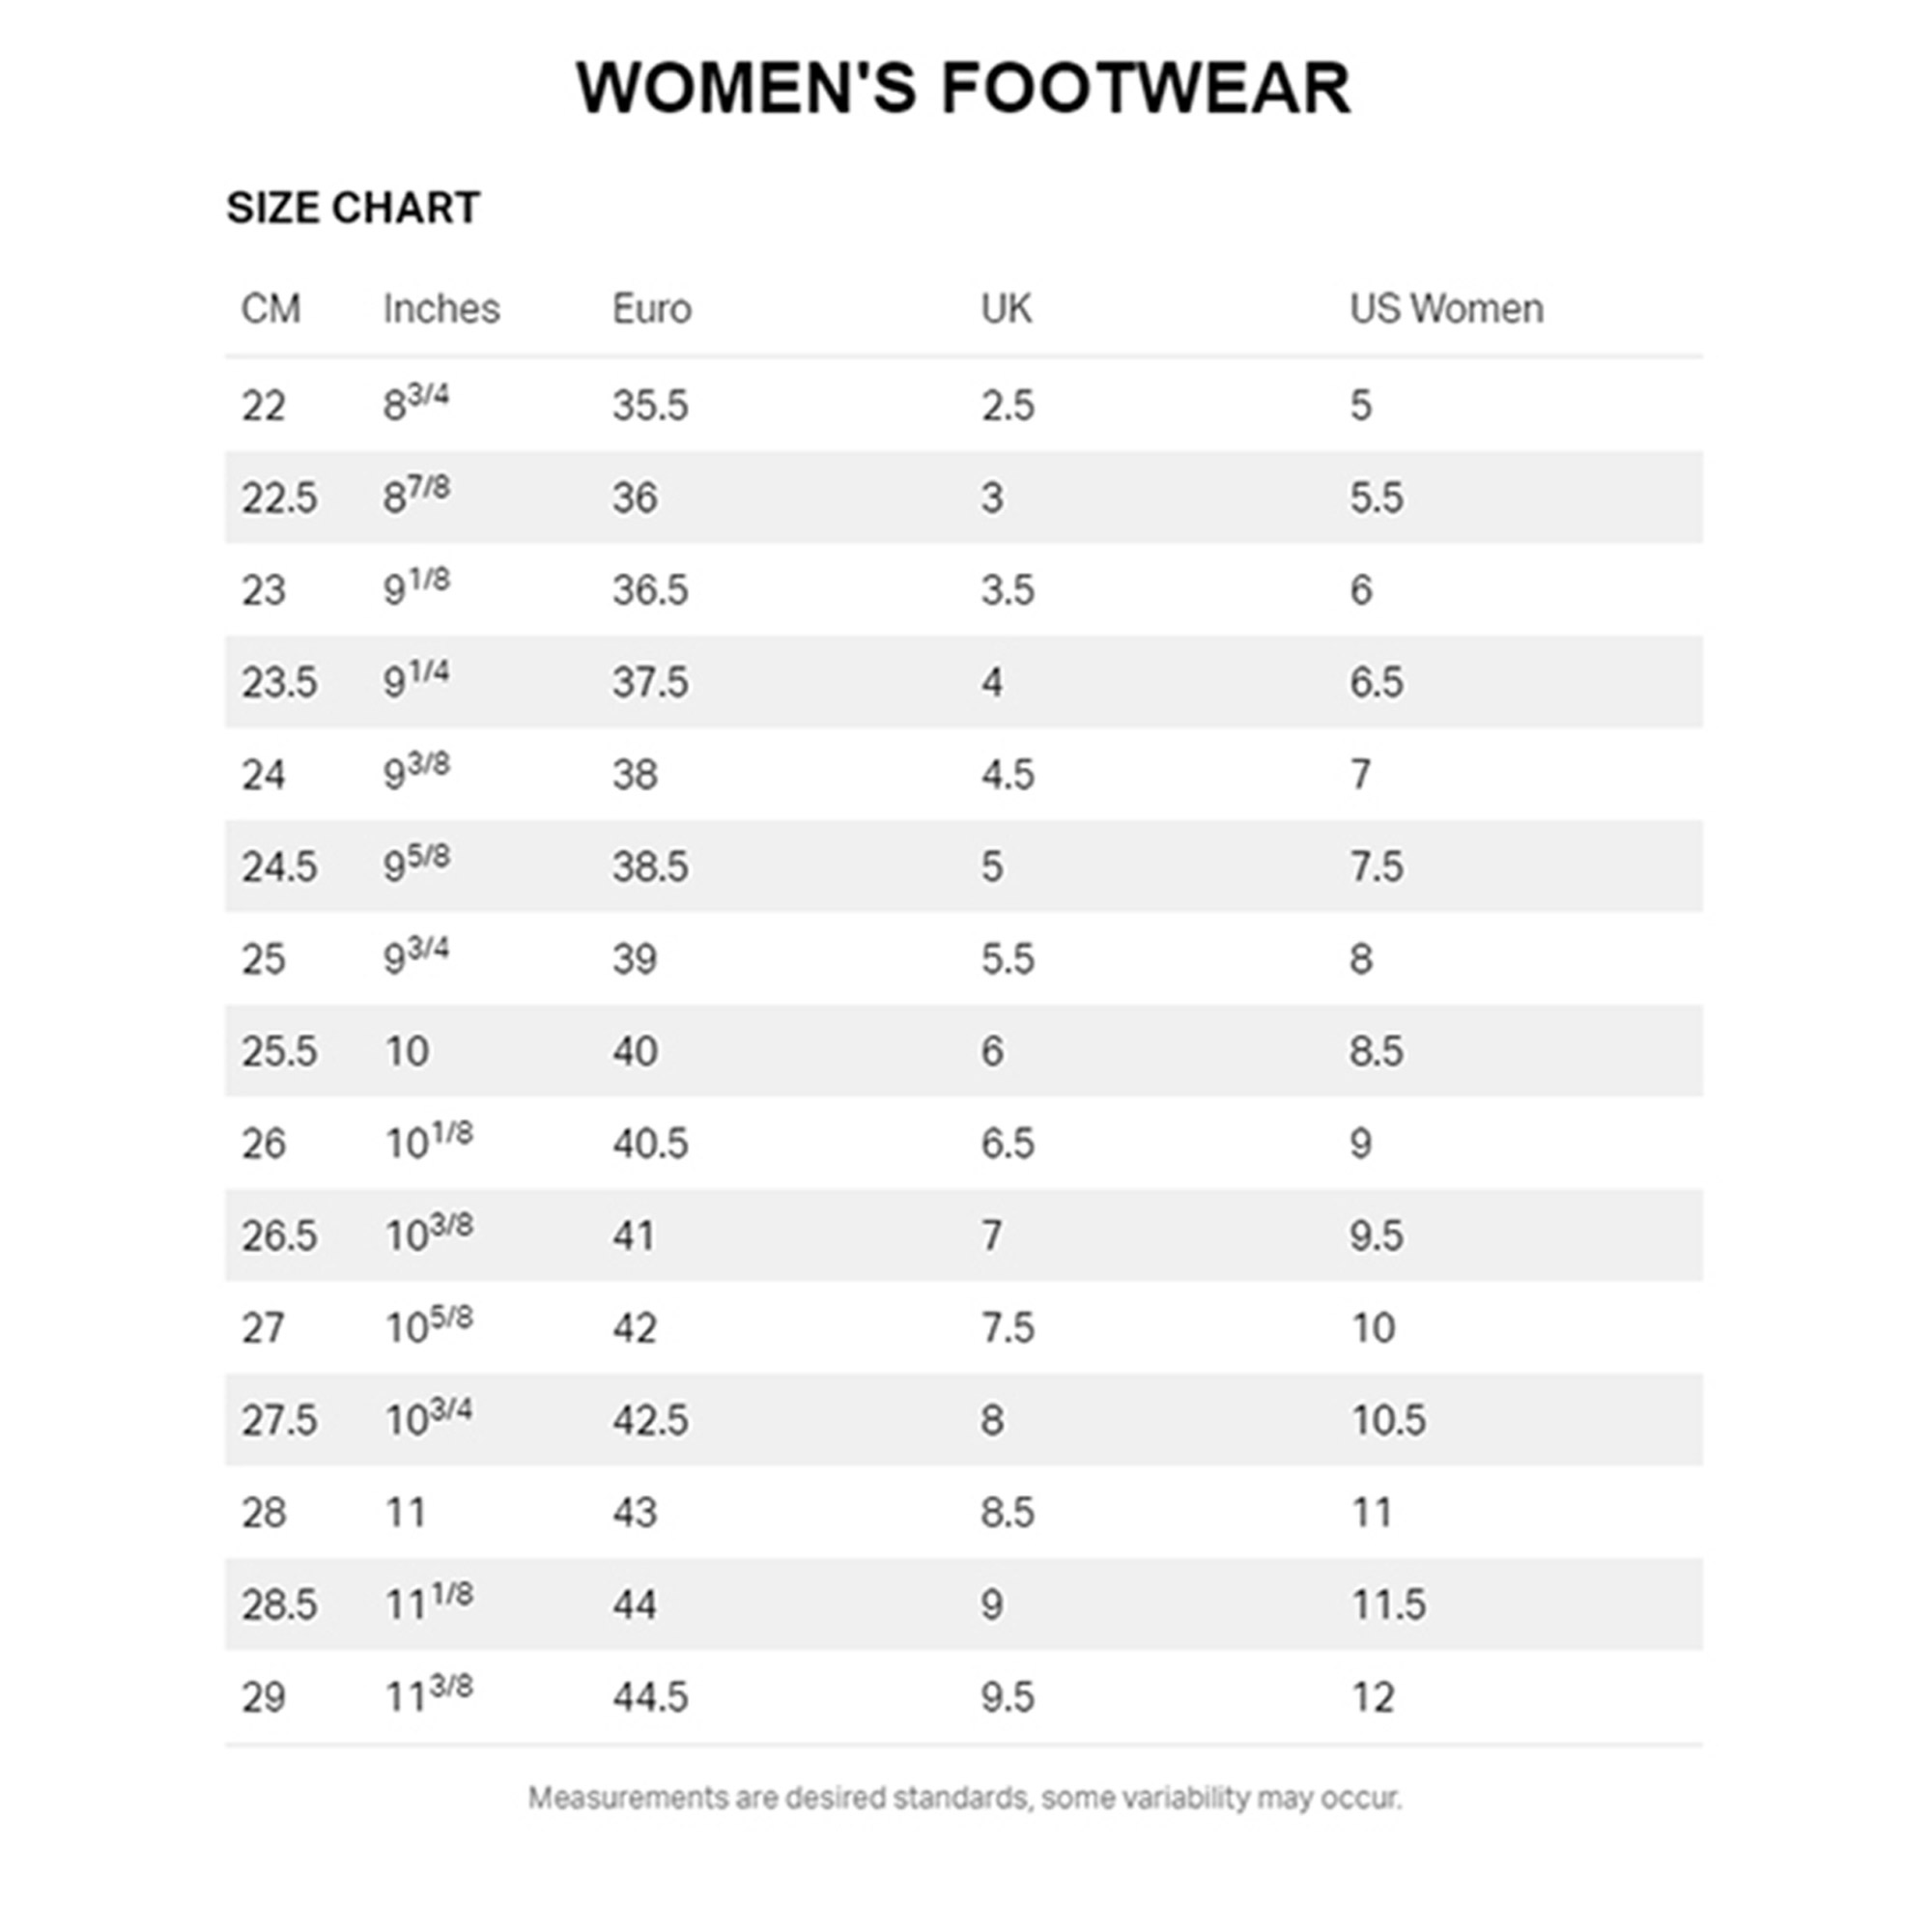
Task: Click the 22.5 CM cell
Action: 279,498
